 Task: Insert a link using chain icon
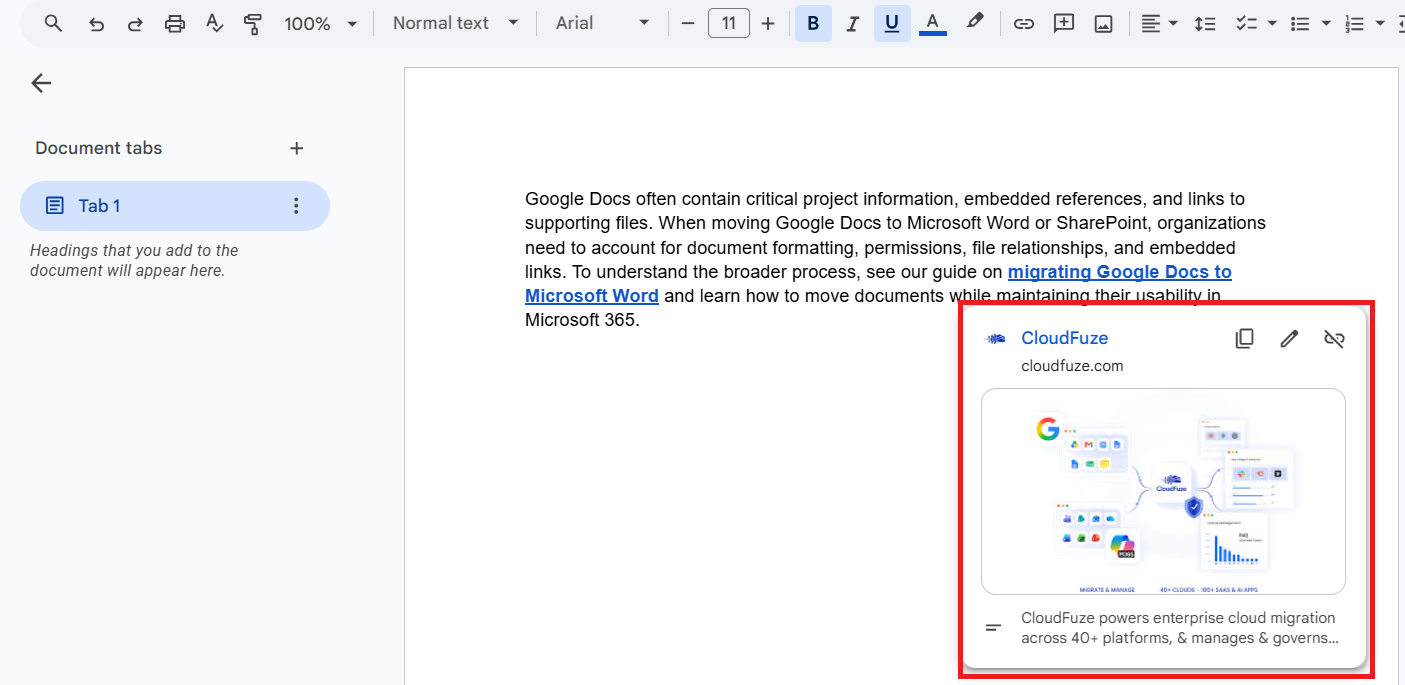tap(1023, 23)
